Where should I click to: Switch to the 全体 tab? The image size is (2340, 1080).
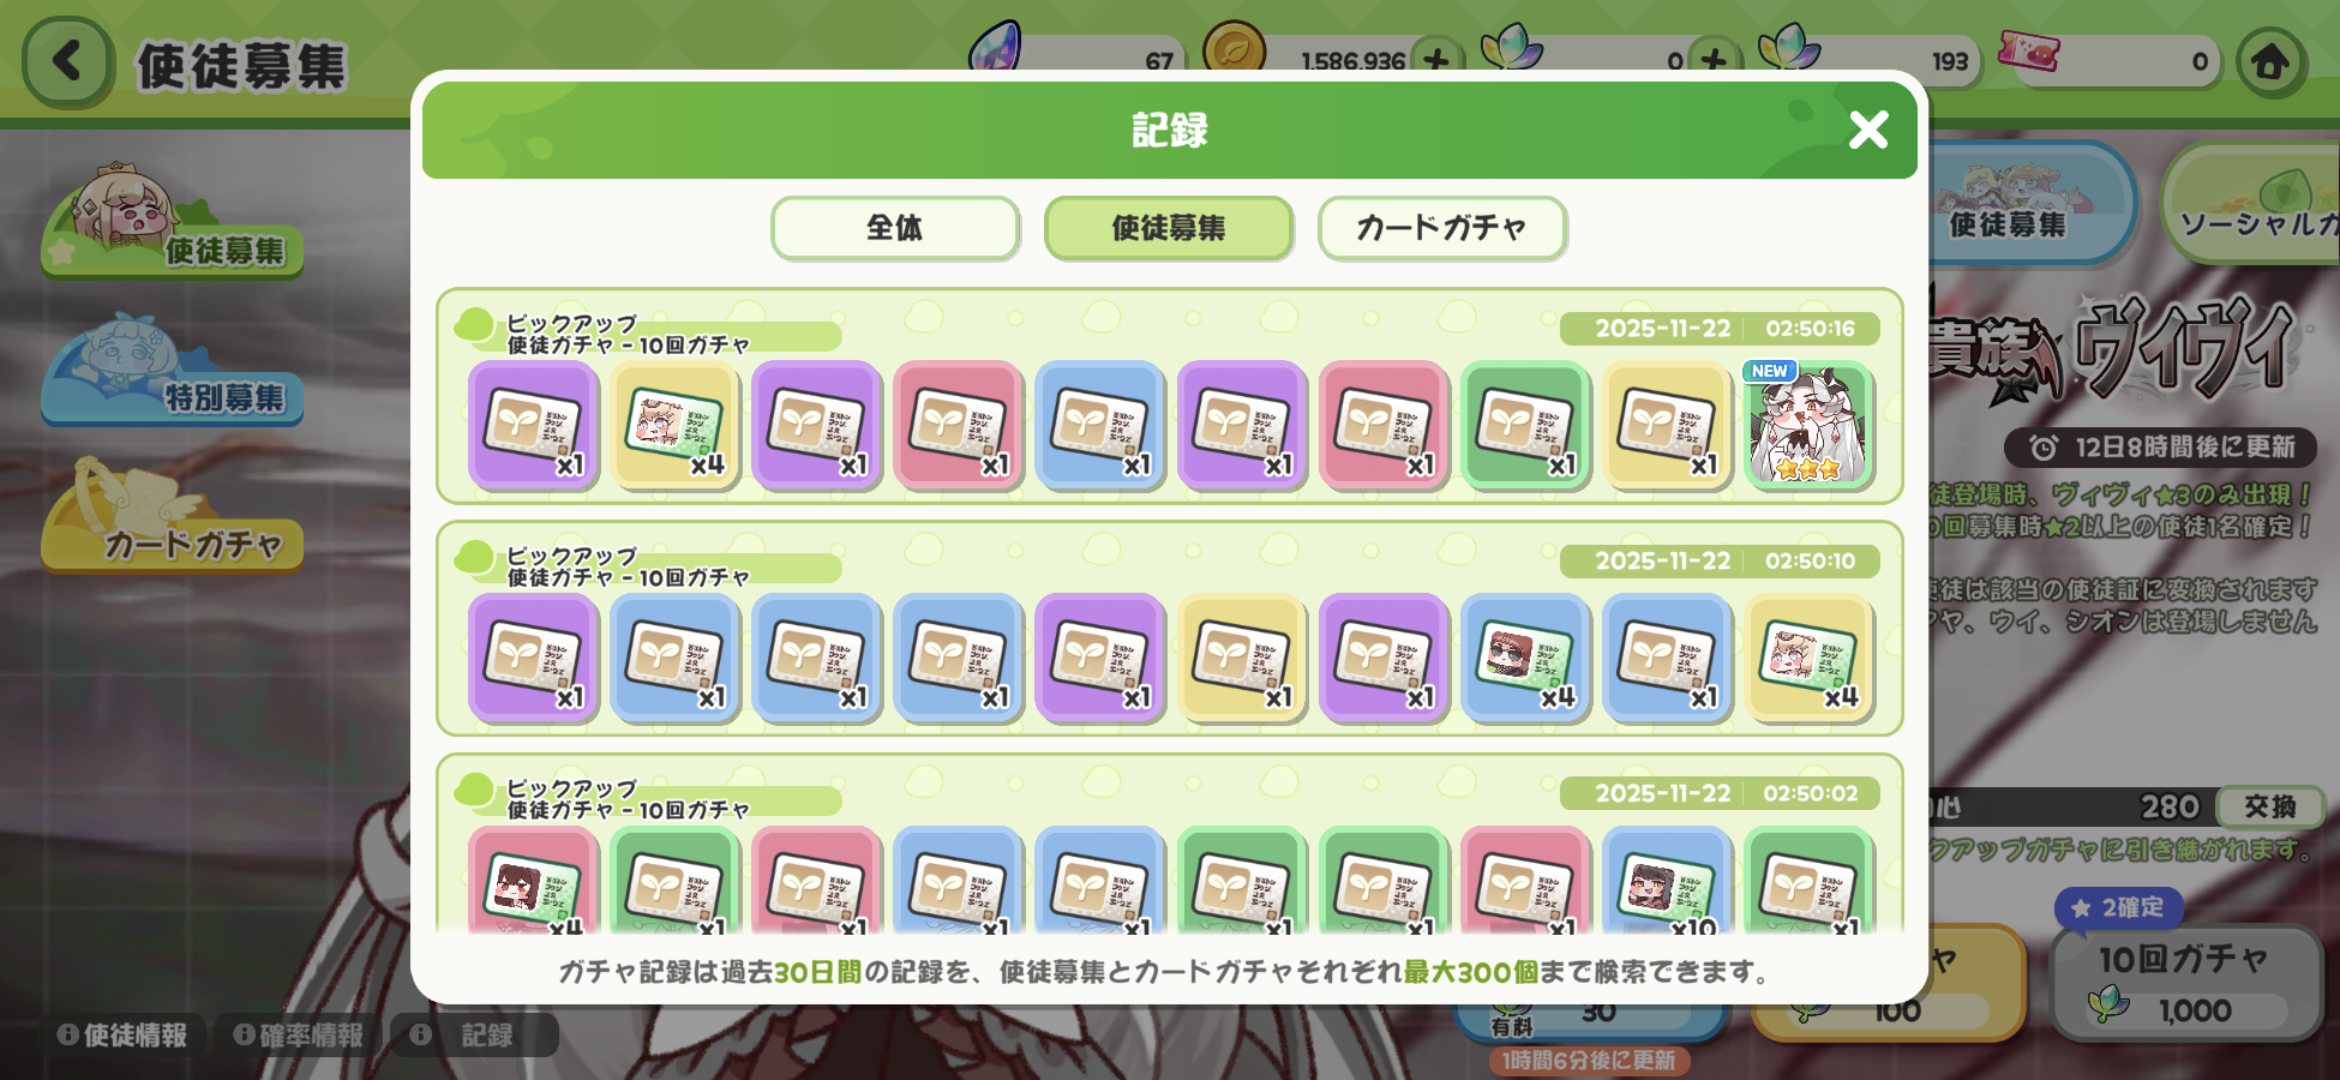click(895, 228)
